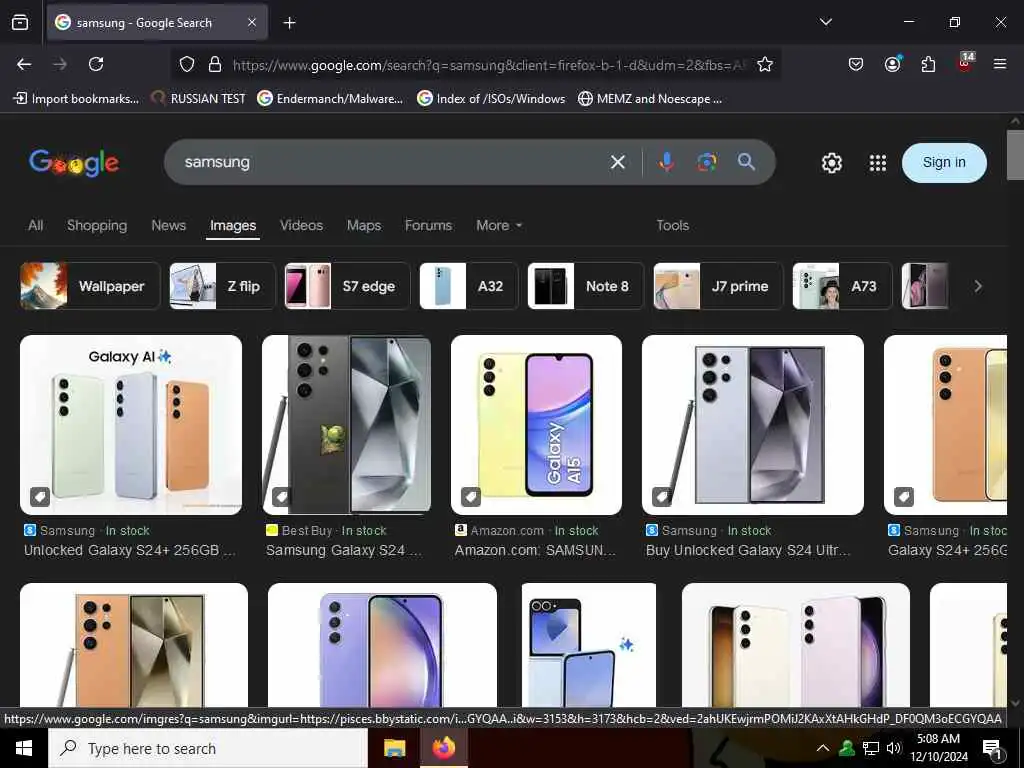Switch to the Videos tab
1024x768 pixels.
click(301, 225)
